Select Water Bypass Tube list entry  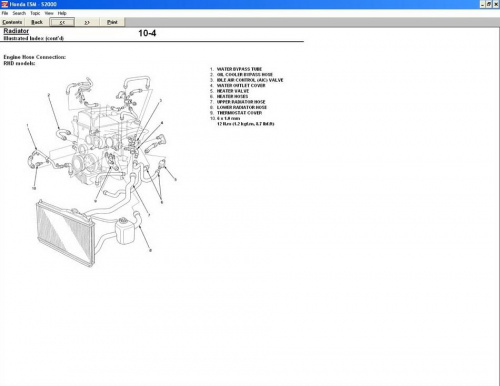[239, 69]
